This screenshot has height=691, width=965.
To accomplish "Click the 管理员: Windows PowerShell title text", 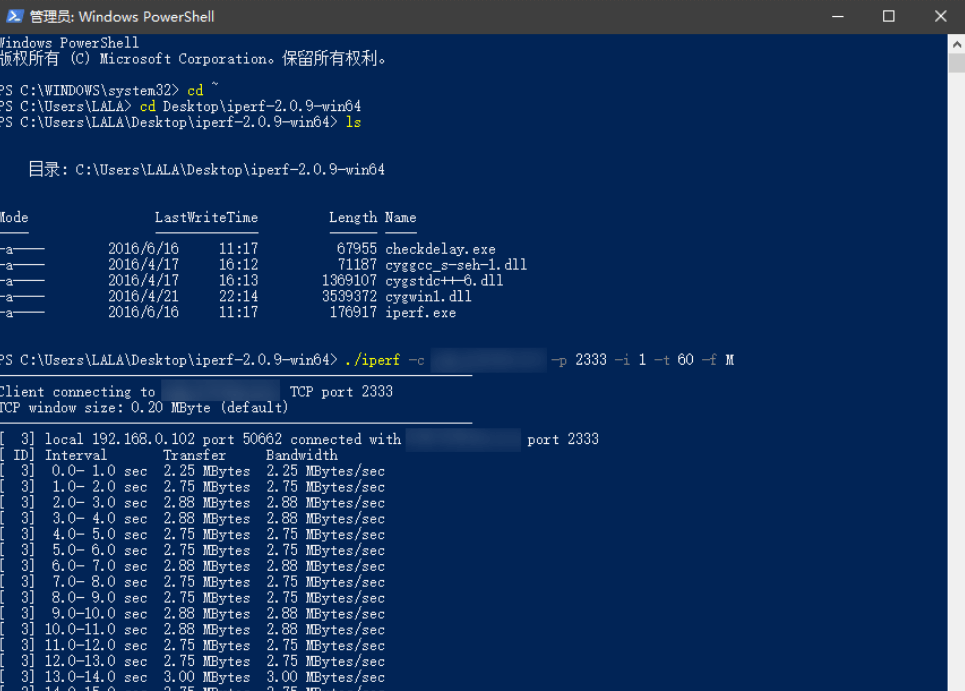I will 122,16.
